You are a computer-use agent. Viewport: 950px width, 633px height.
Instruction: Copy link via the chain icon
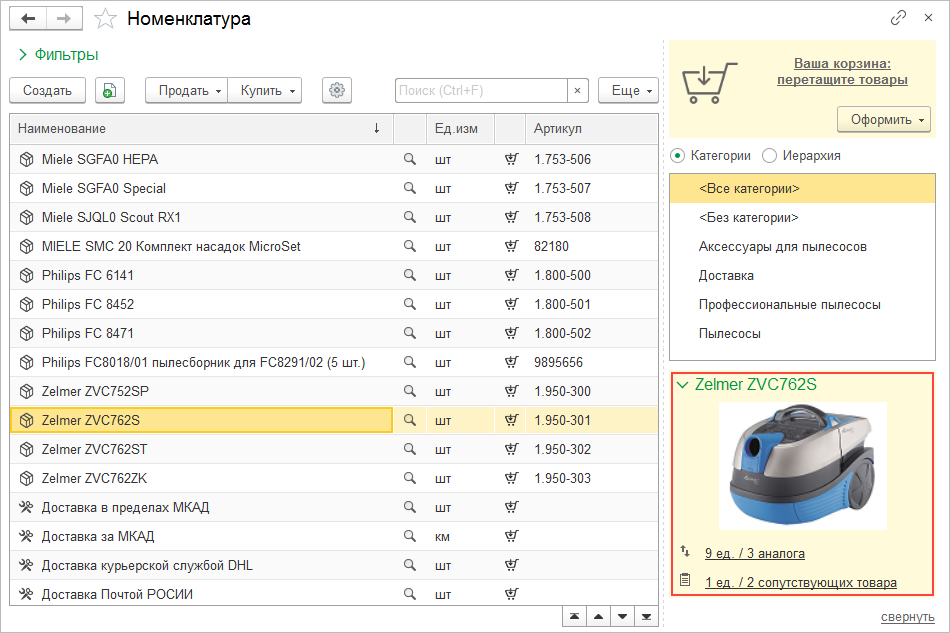point(898,18)
